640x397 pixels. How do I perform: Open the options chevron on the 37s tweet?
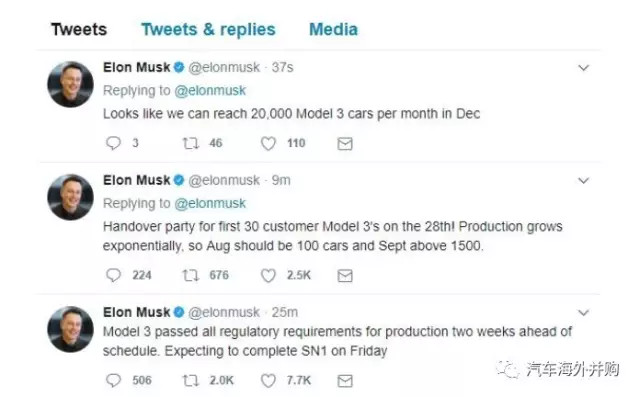(584, 68)
